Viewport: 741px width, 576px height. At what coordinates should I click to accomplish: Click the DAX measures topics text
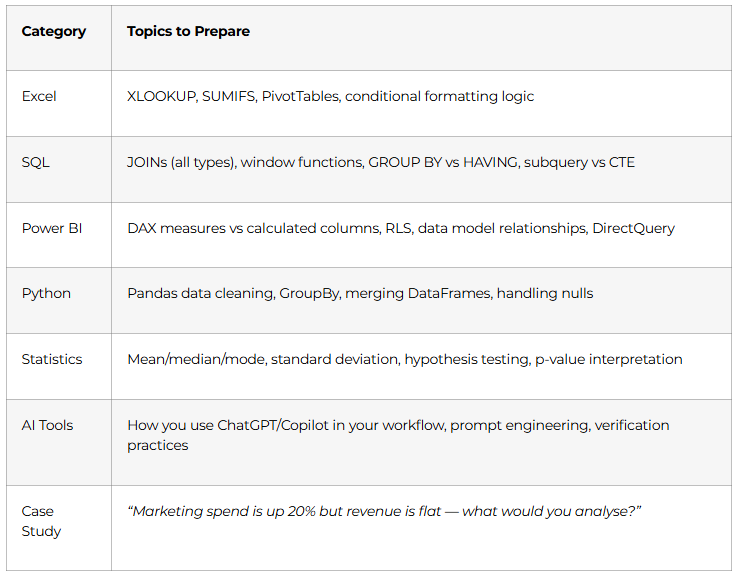tap(401, 228)
